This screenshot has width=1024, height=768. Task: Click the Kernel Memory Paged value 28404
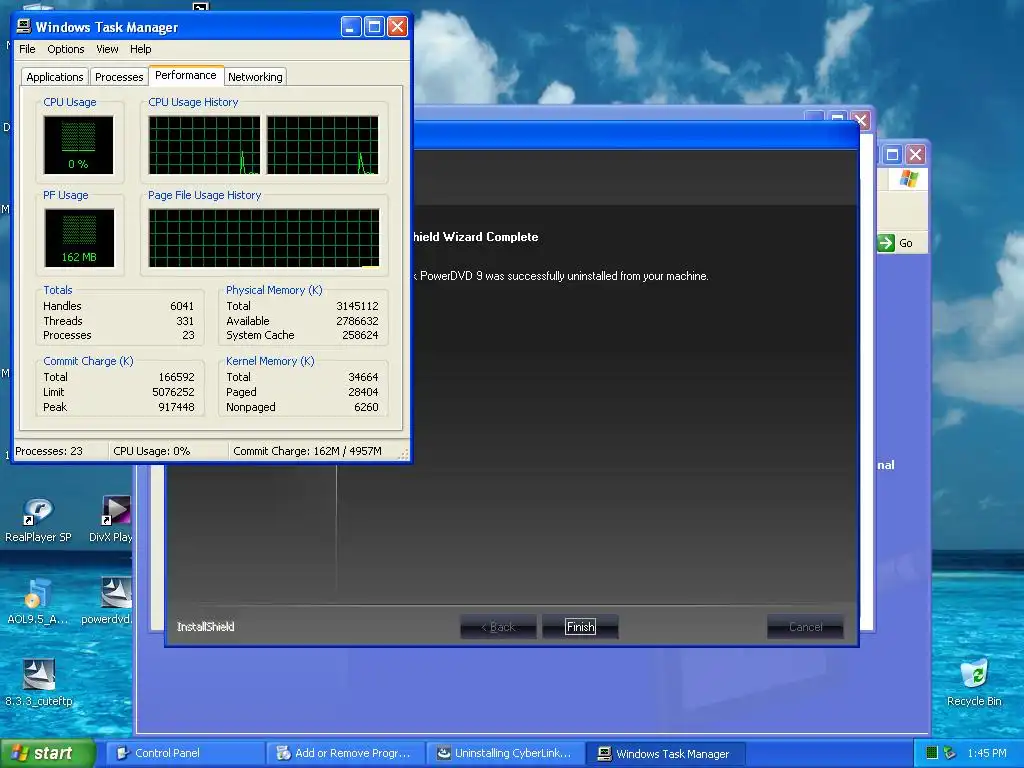point(363,392)
